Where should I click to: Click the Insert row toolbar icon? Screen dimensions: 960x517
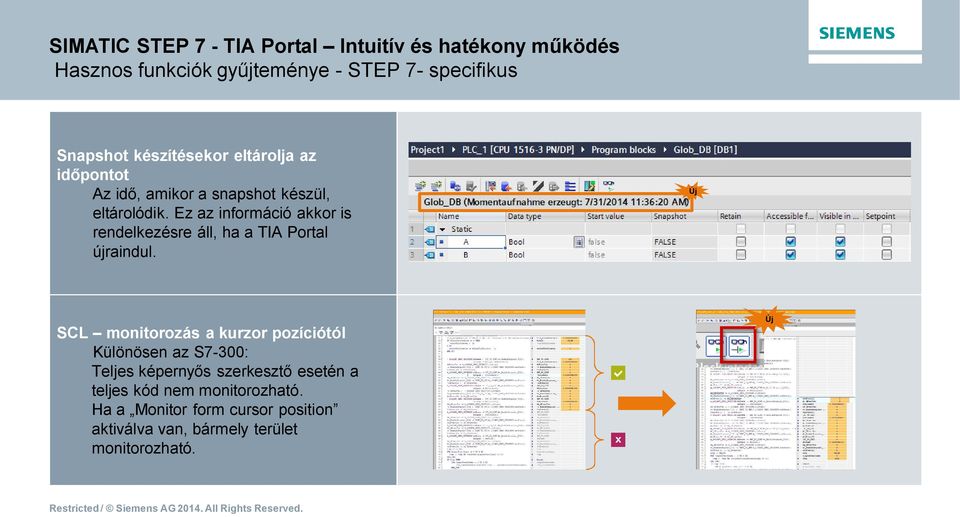[421, 186]
